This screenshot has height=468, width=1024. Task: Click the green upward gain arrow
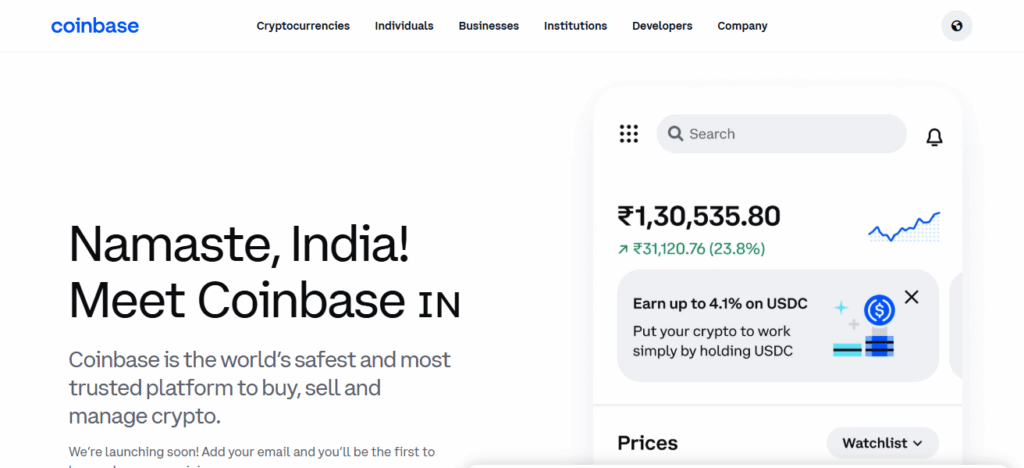623,249
